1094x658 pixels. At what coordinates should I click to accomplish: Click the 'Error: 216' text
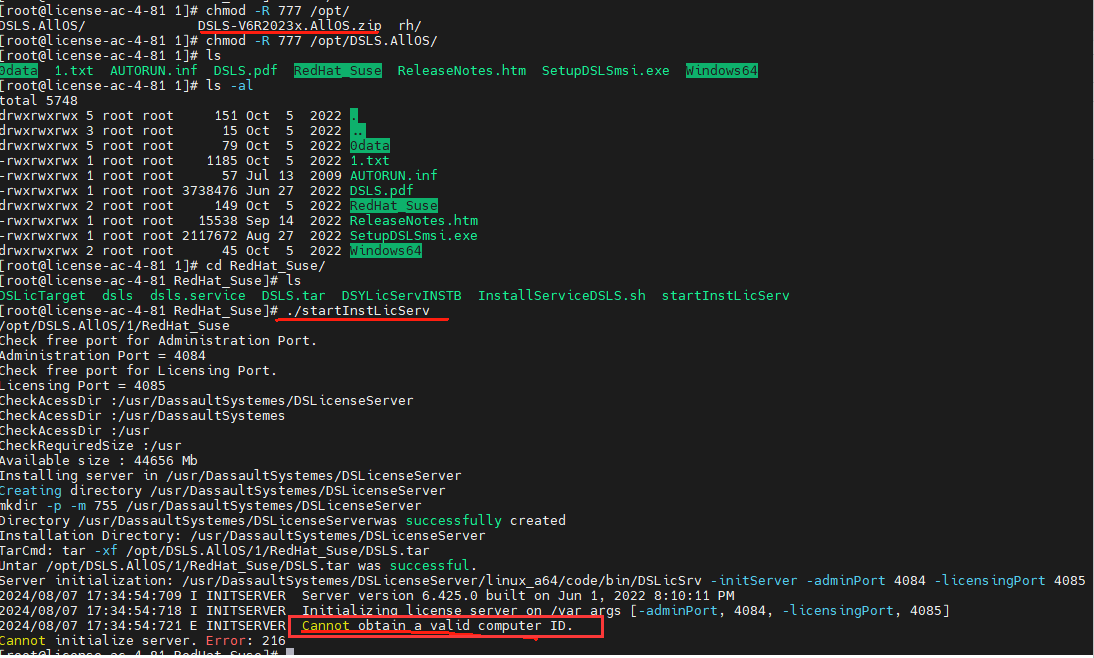click(246, 641)
